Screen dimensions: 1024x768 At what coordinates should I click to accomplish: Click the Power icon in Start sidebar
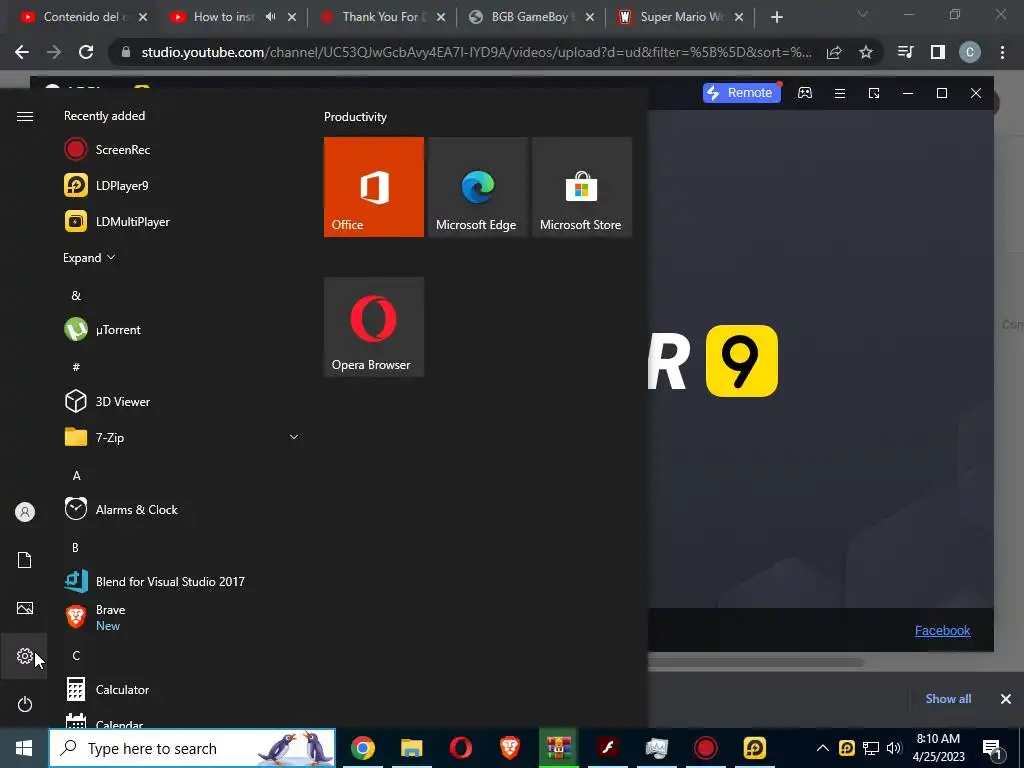point(24,704)
